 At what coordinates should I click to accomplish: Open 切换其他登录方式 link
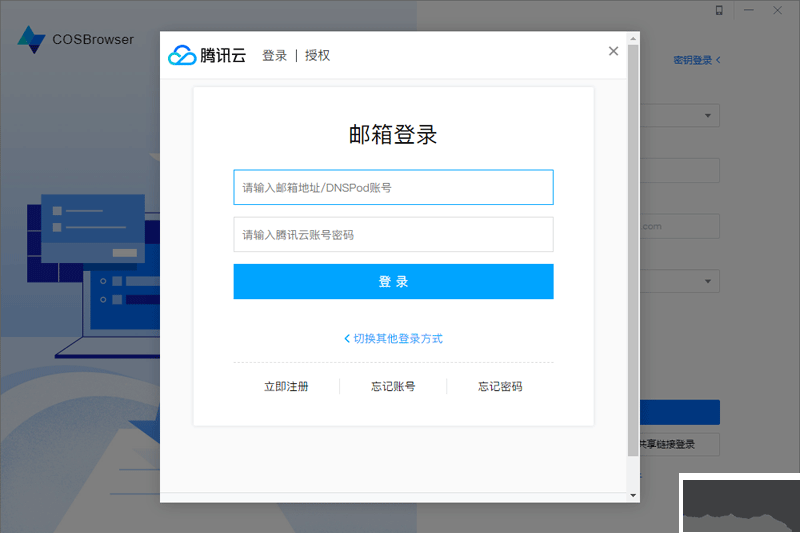tap(393, 339)
